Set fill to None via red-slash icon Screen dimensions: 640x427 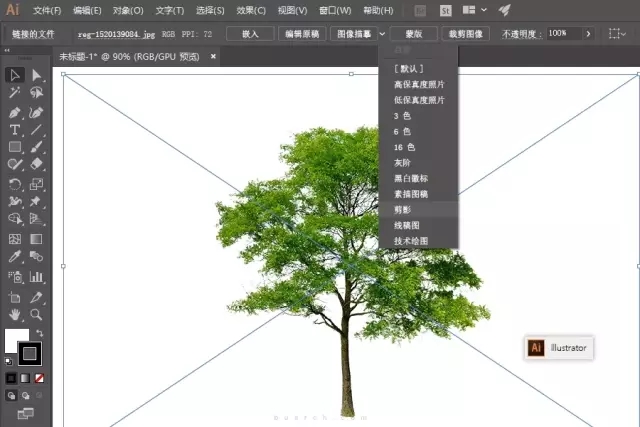point(39,378)
